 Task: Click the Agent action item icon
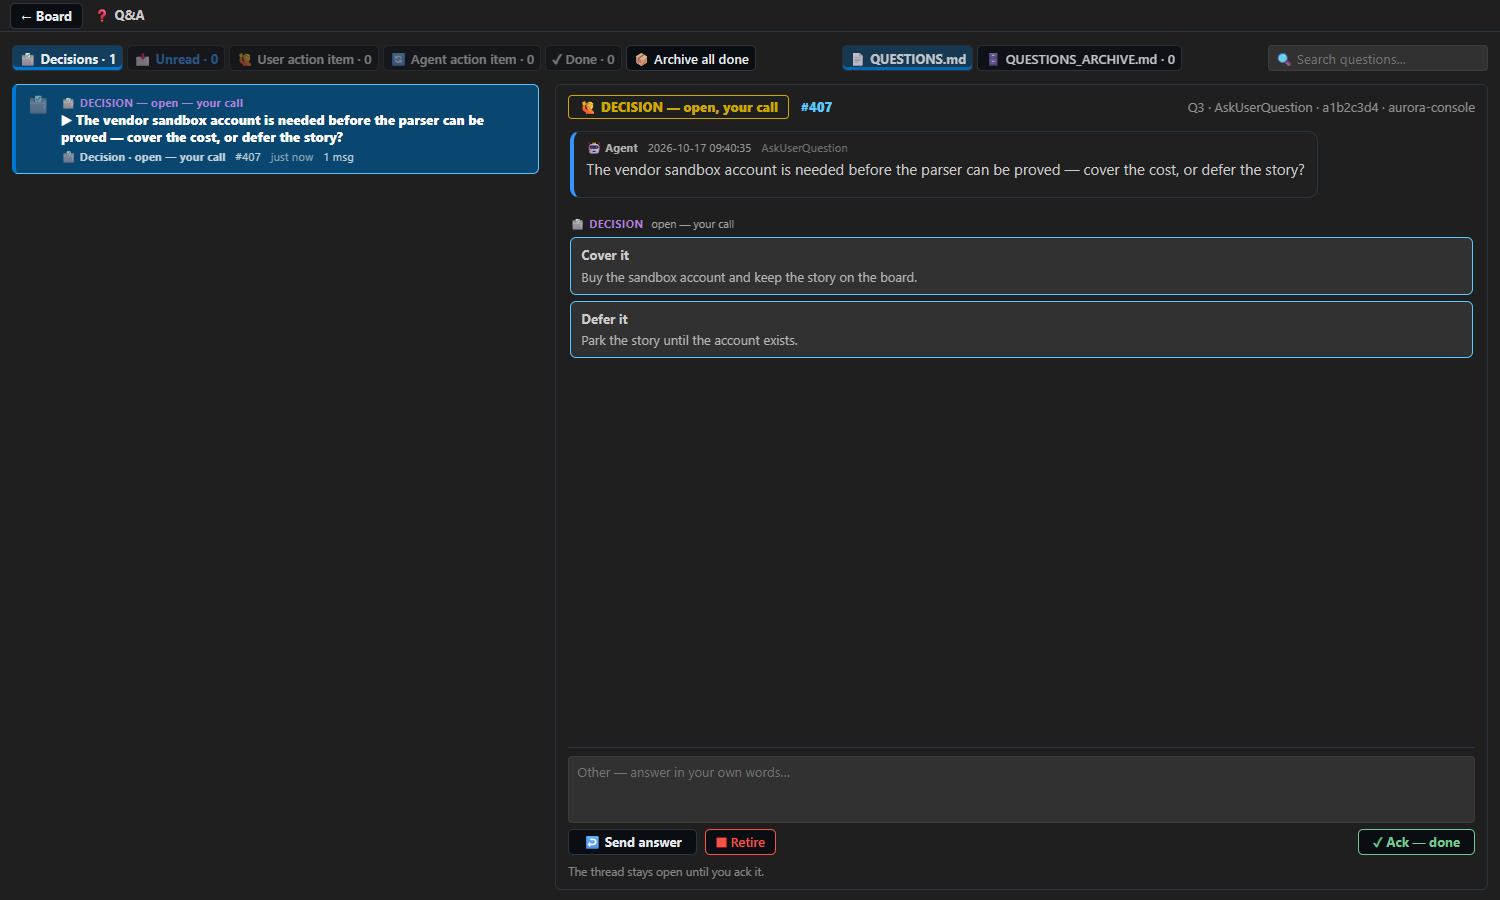[x=398, y=59]
